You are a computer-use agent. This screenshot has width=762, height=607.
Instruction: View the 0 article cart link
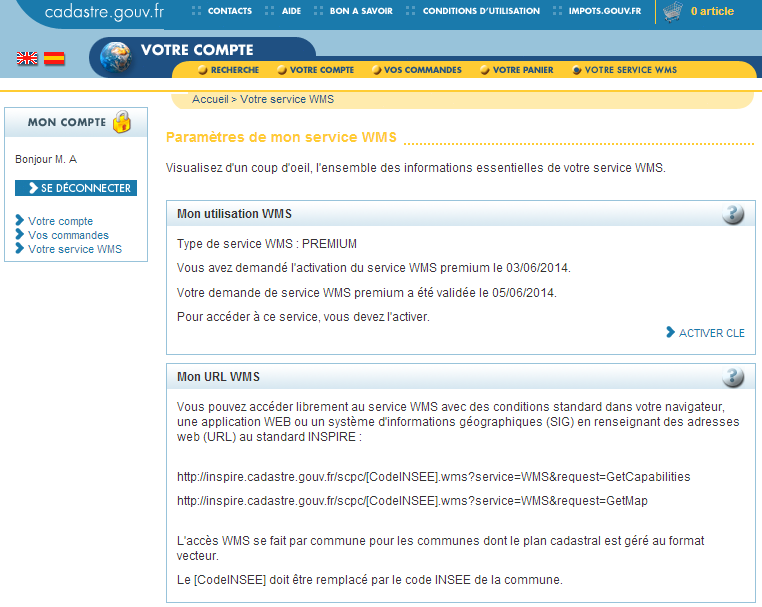point(712,11)
